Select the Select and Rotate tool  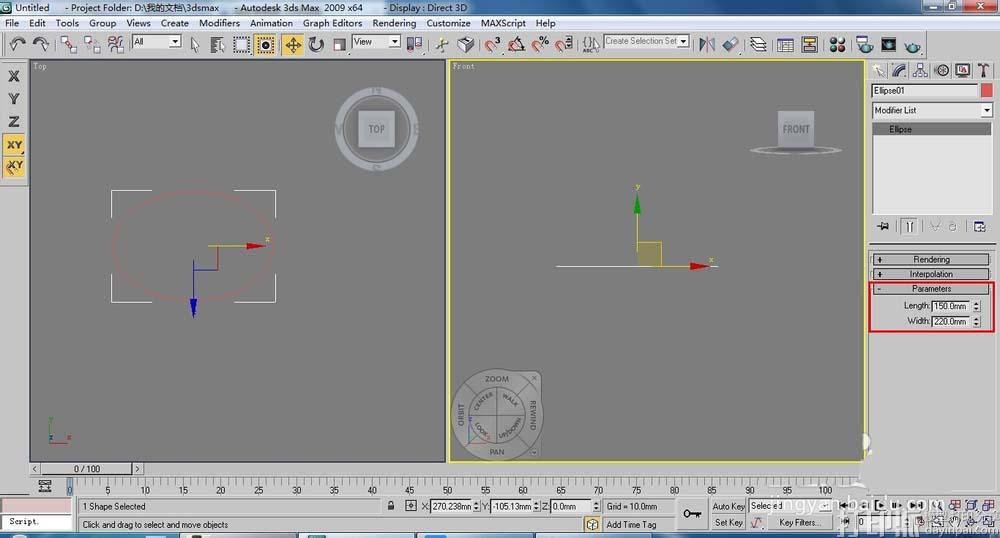pyautogui.click(x=316, y=44)
